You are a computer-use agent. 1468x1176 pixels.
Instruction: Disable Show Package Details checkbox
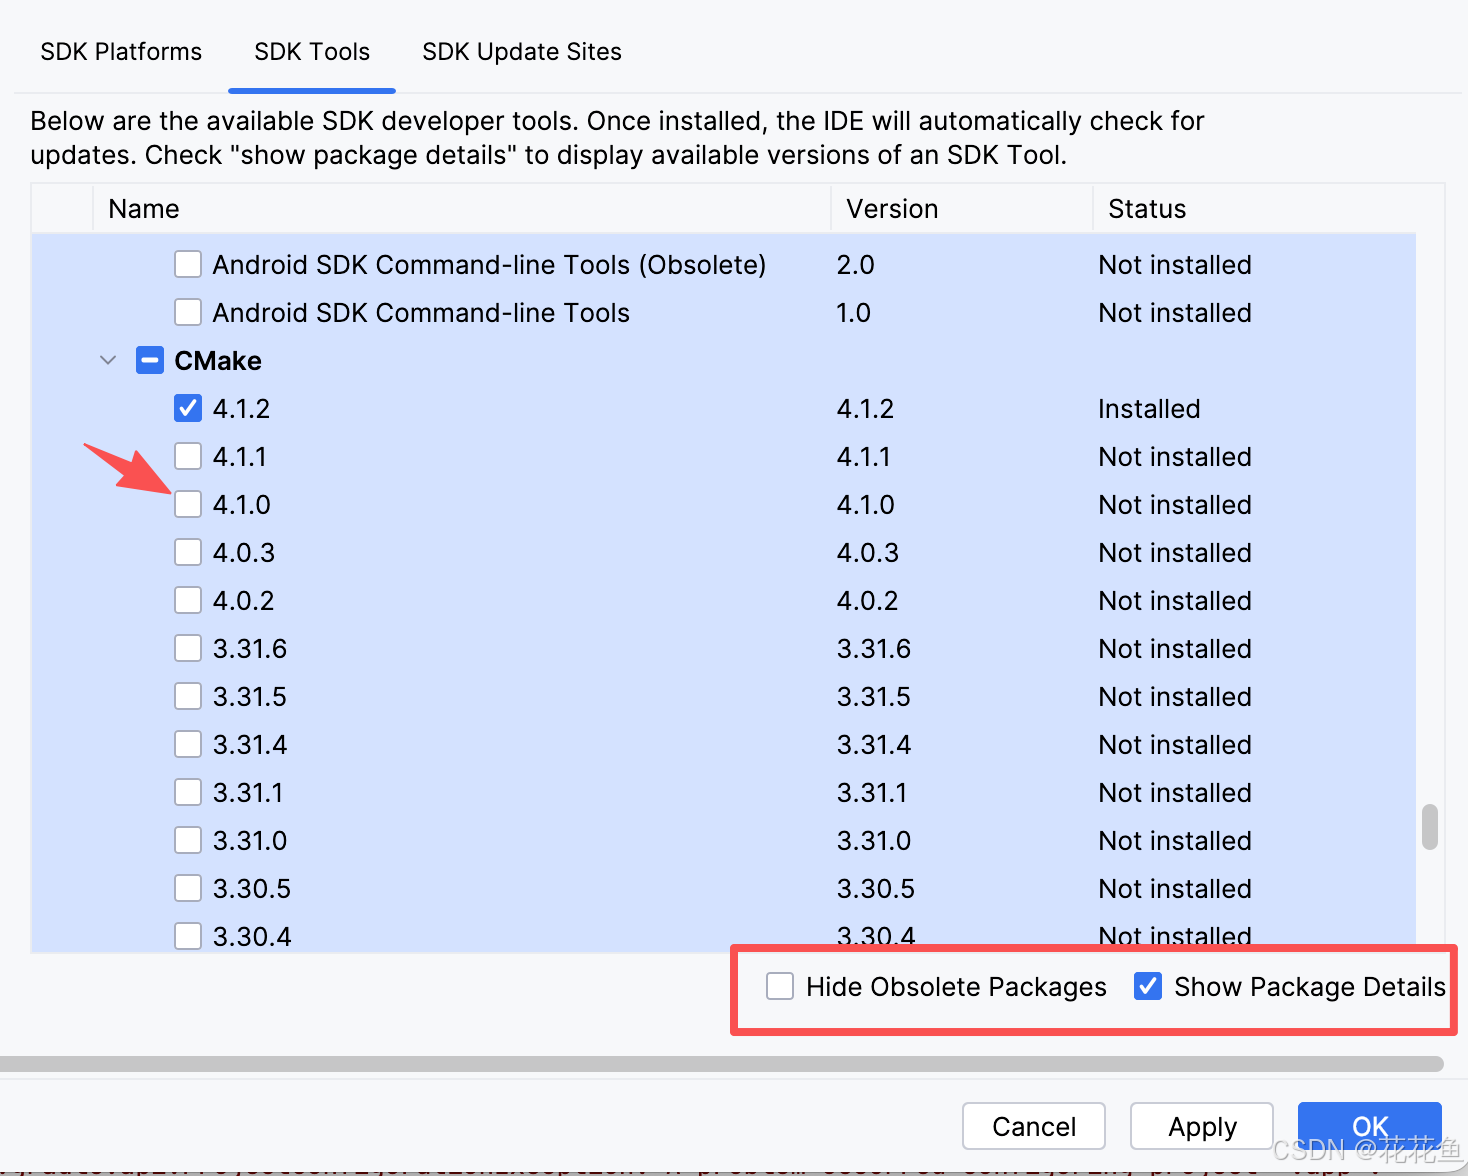[x=1148, y=986]
